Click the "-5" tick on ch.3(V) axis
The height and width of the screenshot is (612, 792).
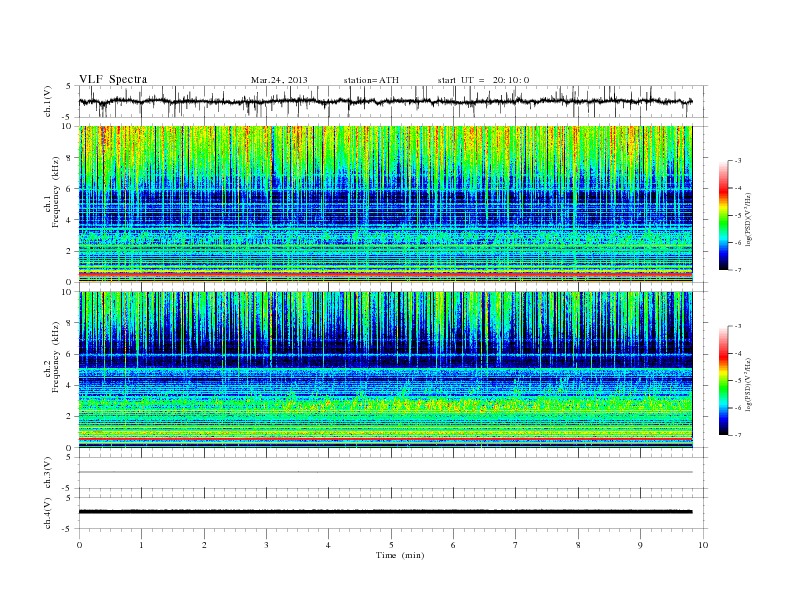pos(68,488)
